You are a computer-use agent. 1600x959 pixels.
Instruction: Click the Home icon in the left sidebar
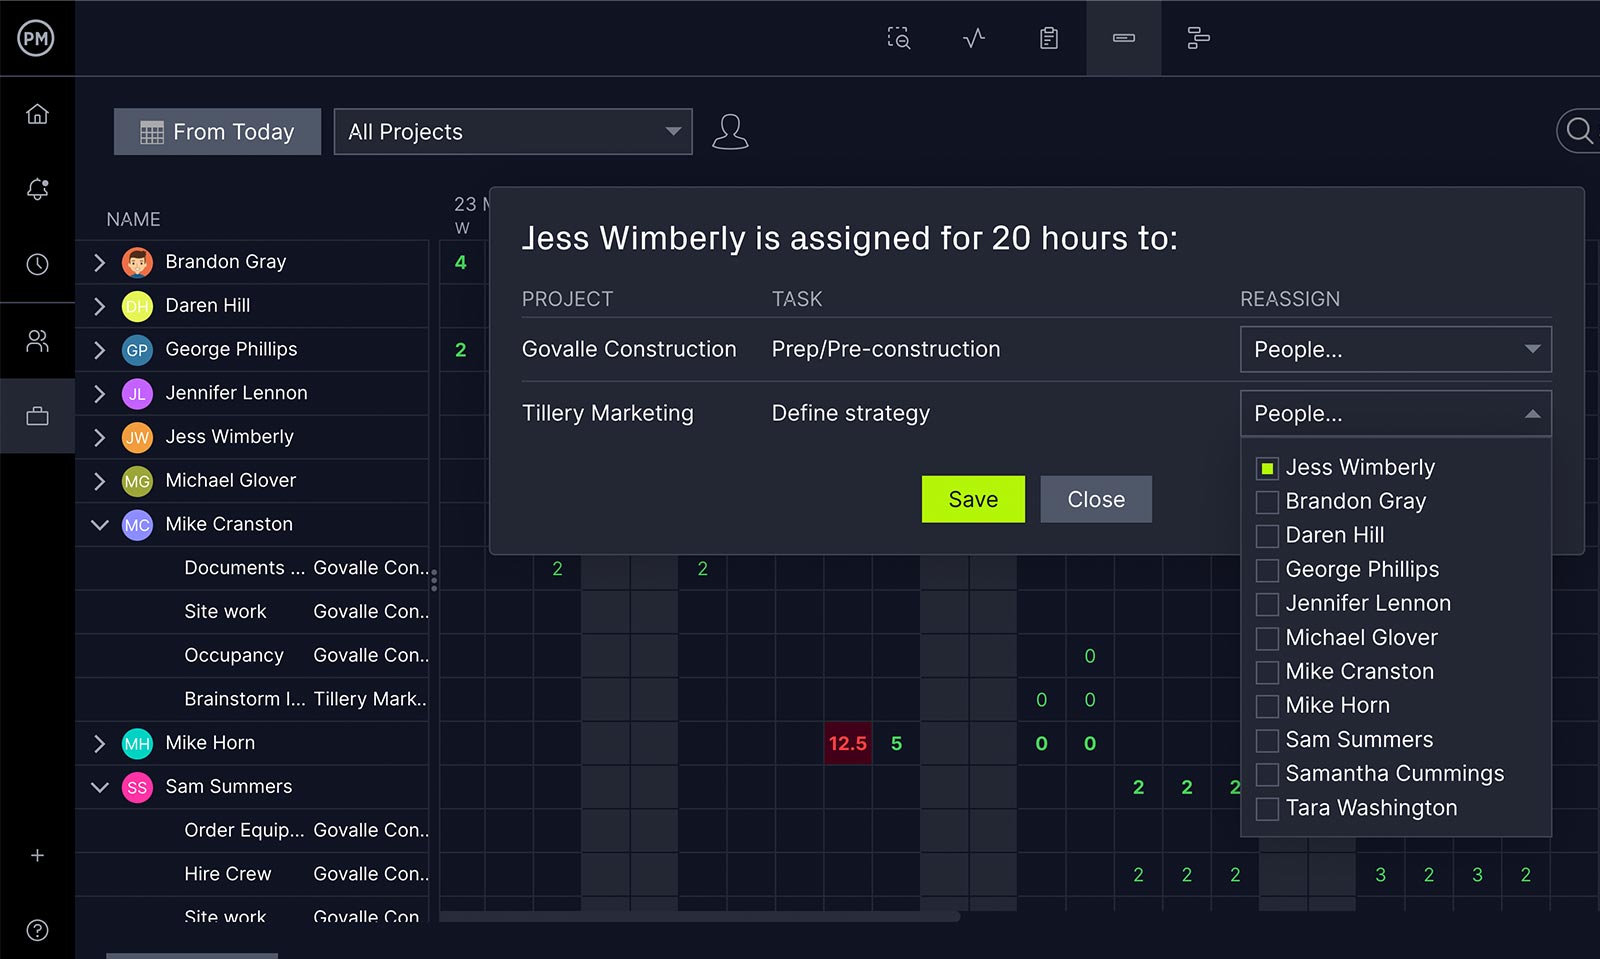coord(37,113)
